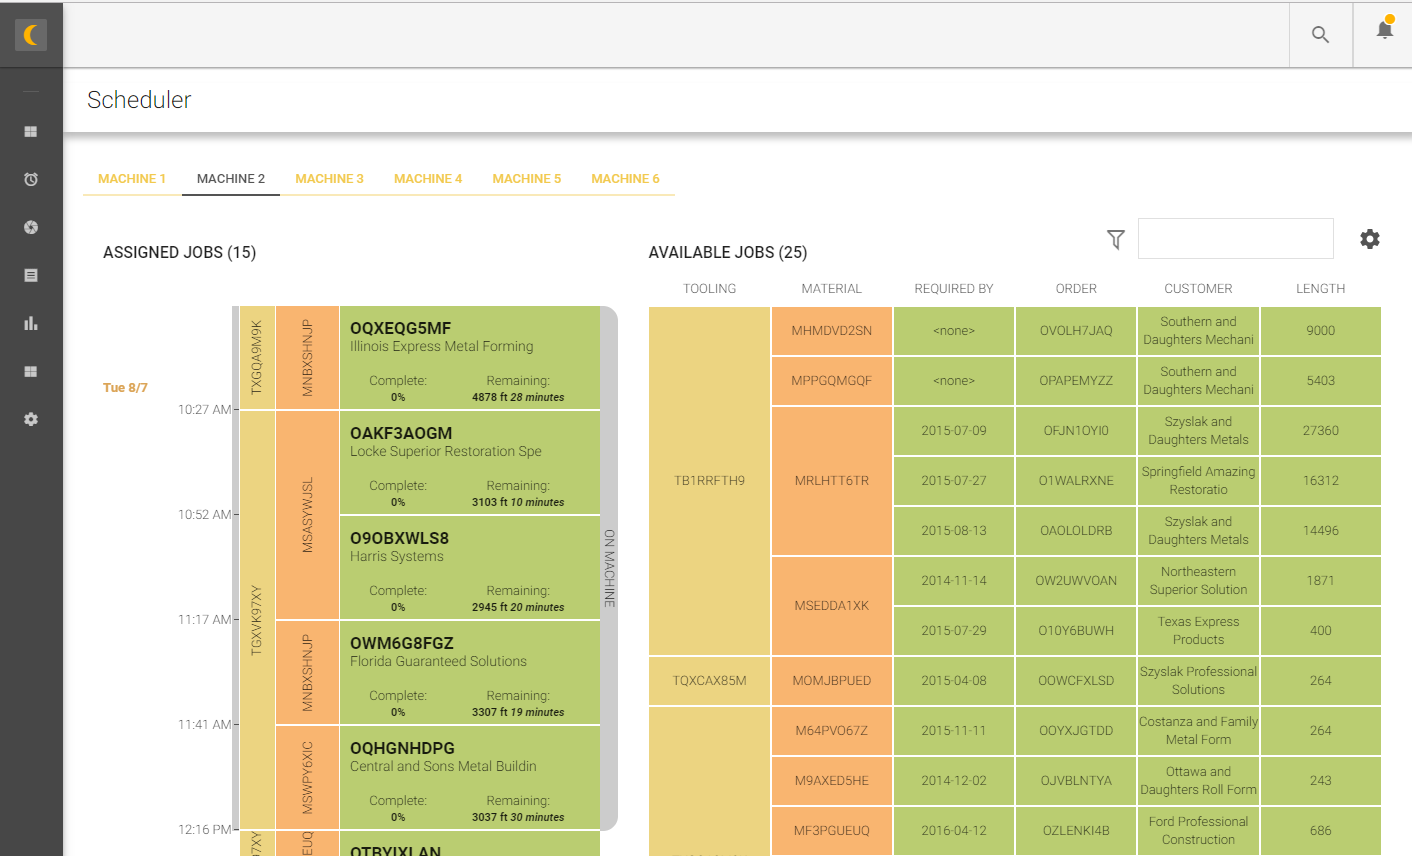Click the filter funnel icon
Image resolution: width=1412 pixels, height=856 pixels.
pyautogui.click(x=1116, y=239)
